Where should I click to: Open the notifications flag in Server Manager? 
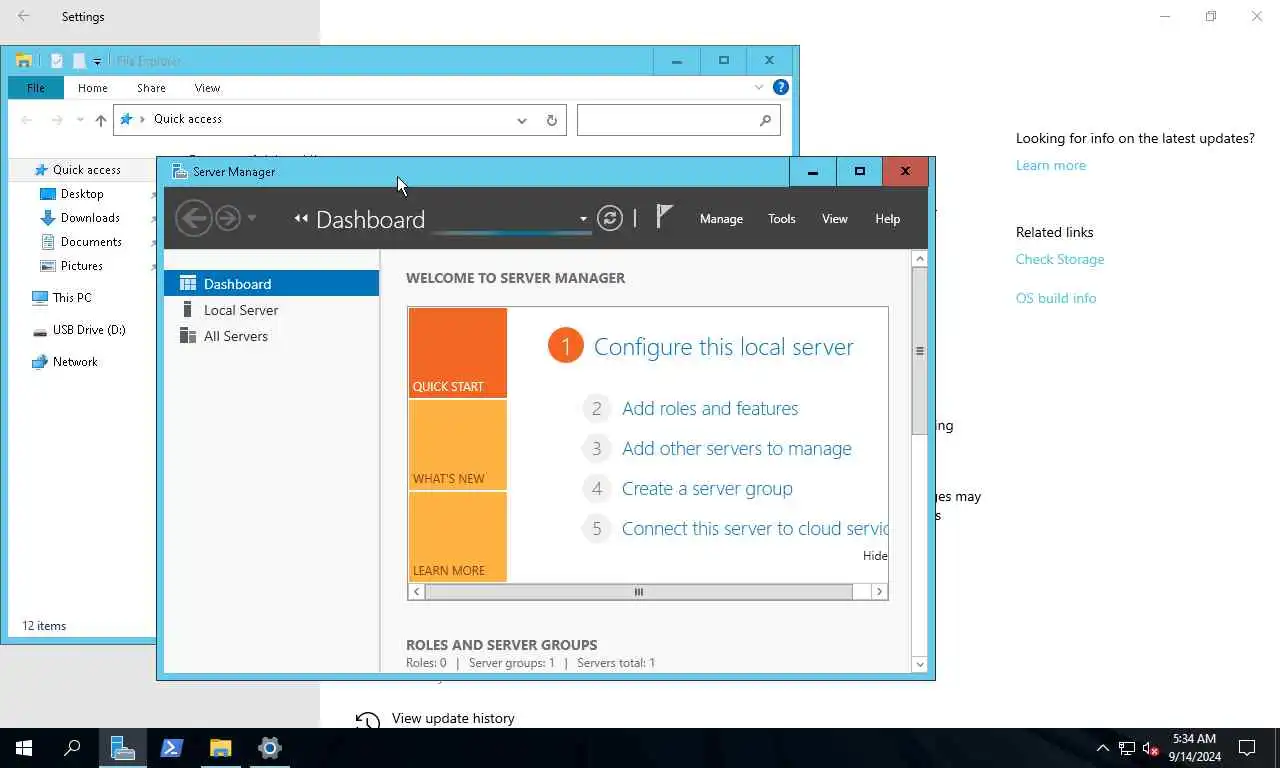(664, 216)
